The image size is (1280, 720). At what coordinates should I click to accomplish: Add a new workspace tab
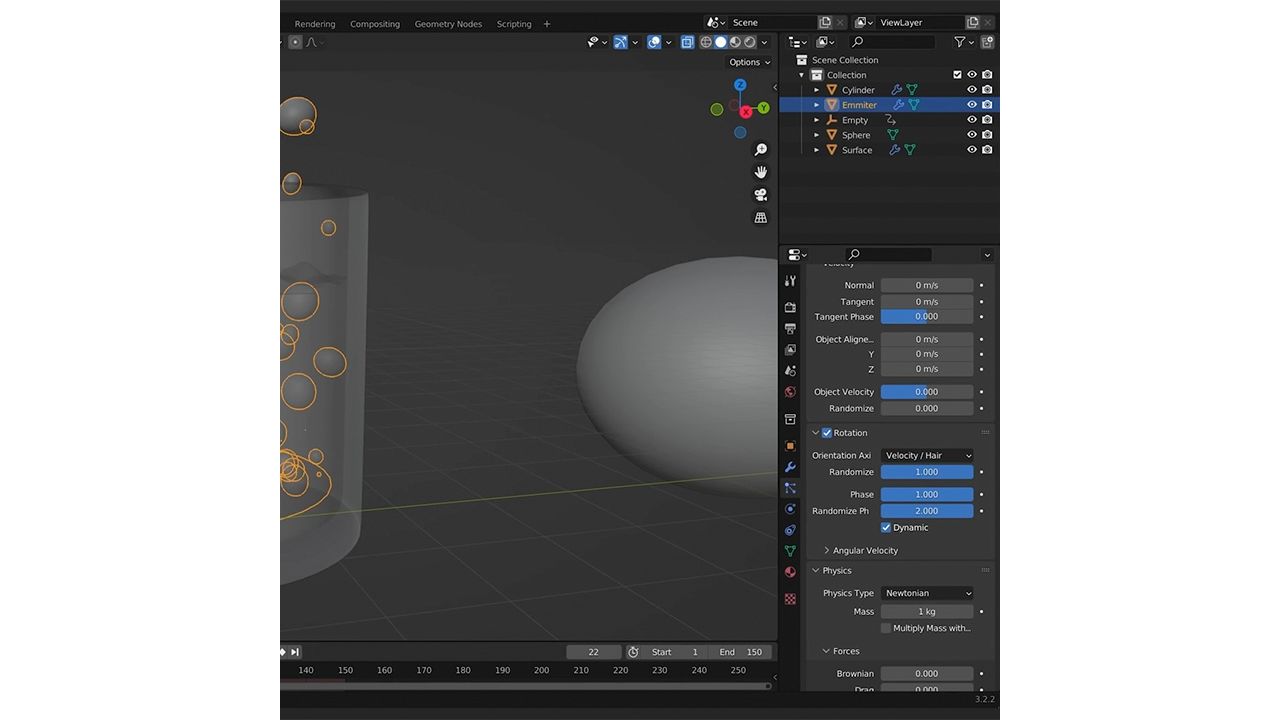pyautogui.click(x=547, y=24)
